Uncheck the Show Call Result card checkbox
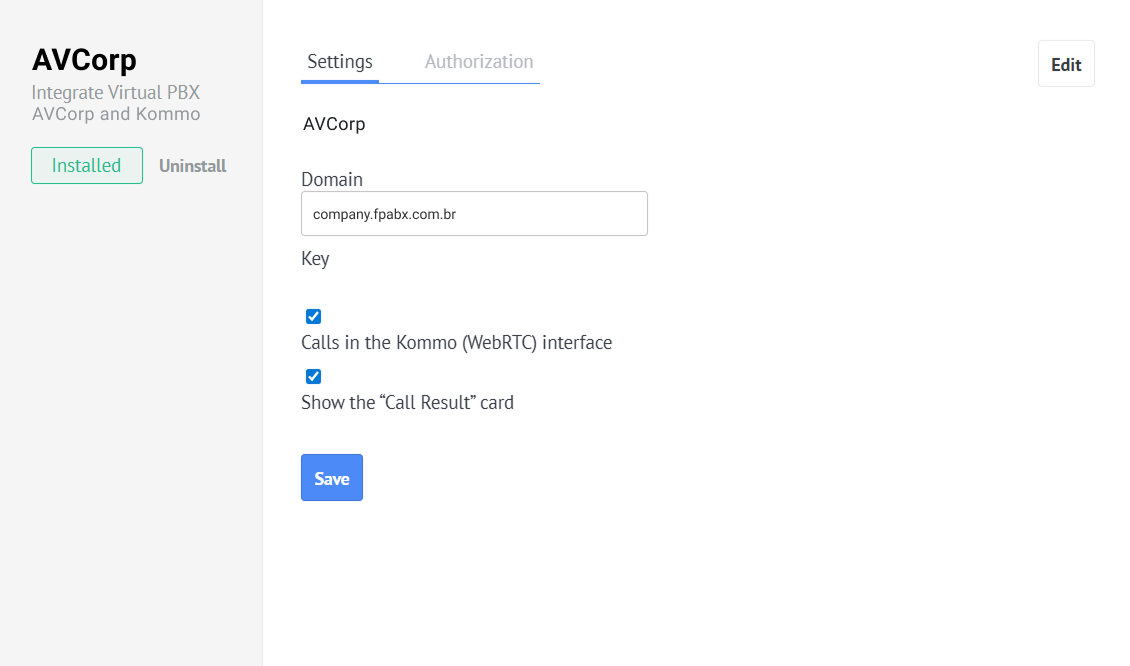The width and height of the screenshot is (1130, 666). click(x=313, y=377)
